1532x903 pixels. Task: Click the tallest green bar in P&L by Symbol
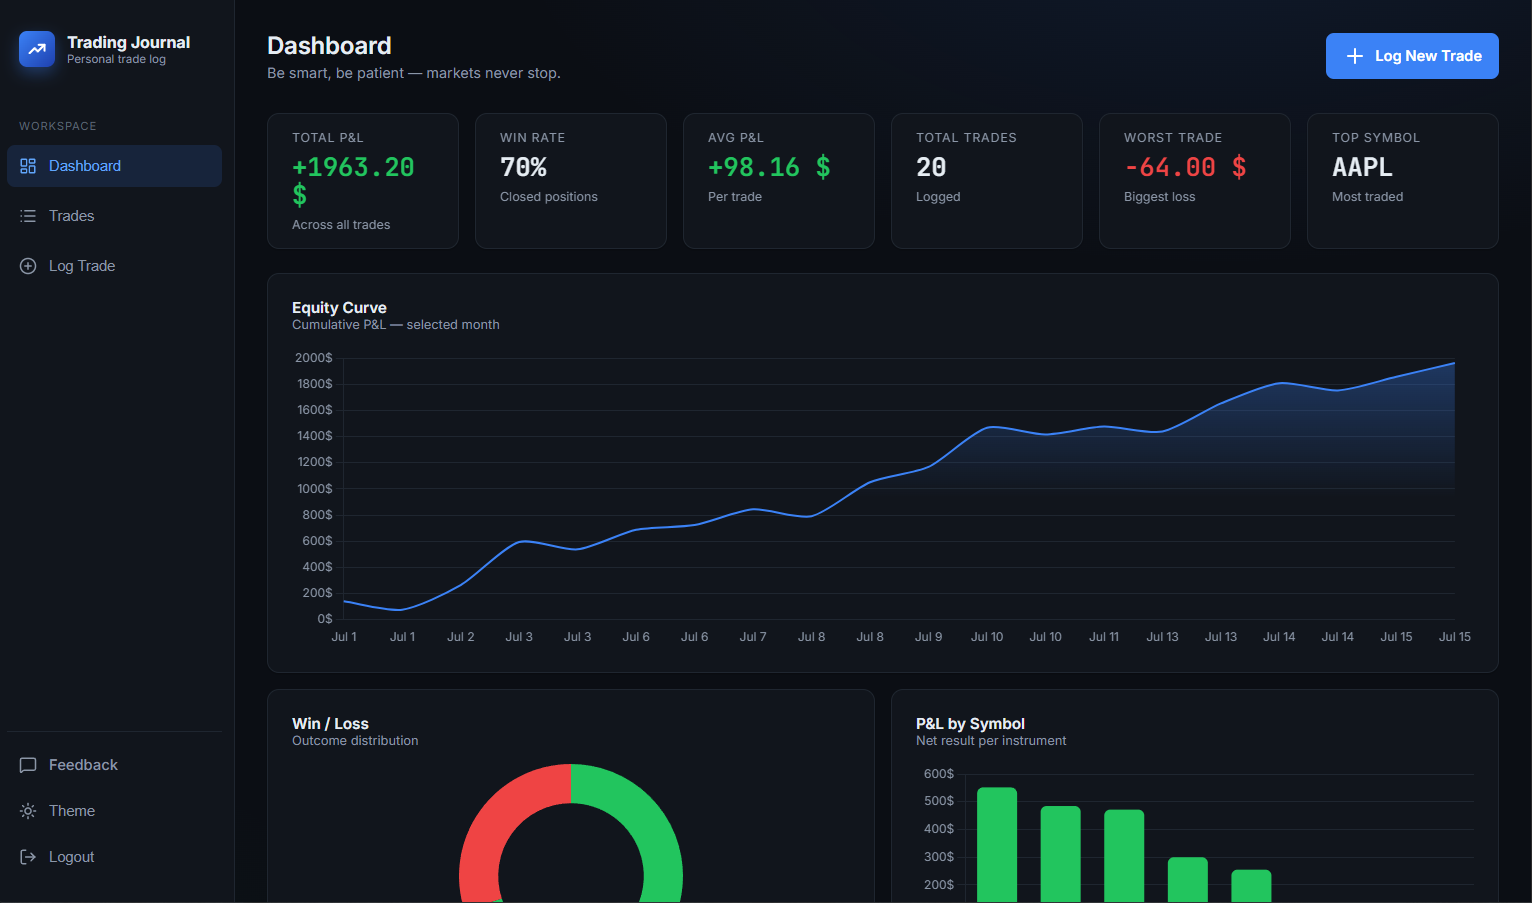(x=997, y=845)
